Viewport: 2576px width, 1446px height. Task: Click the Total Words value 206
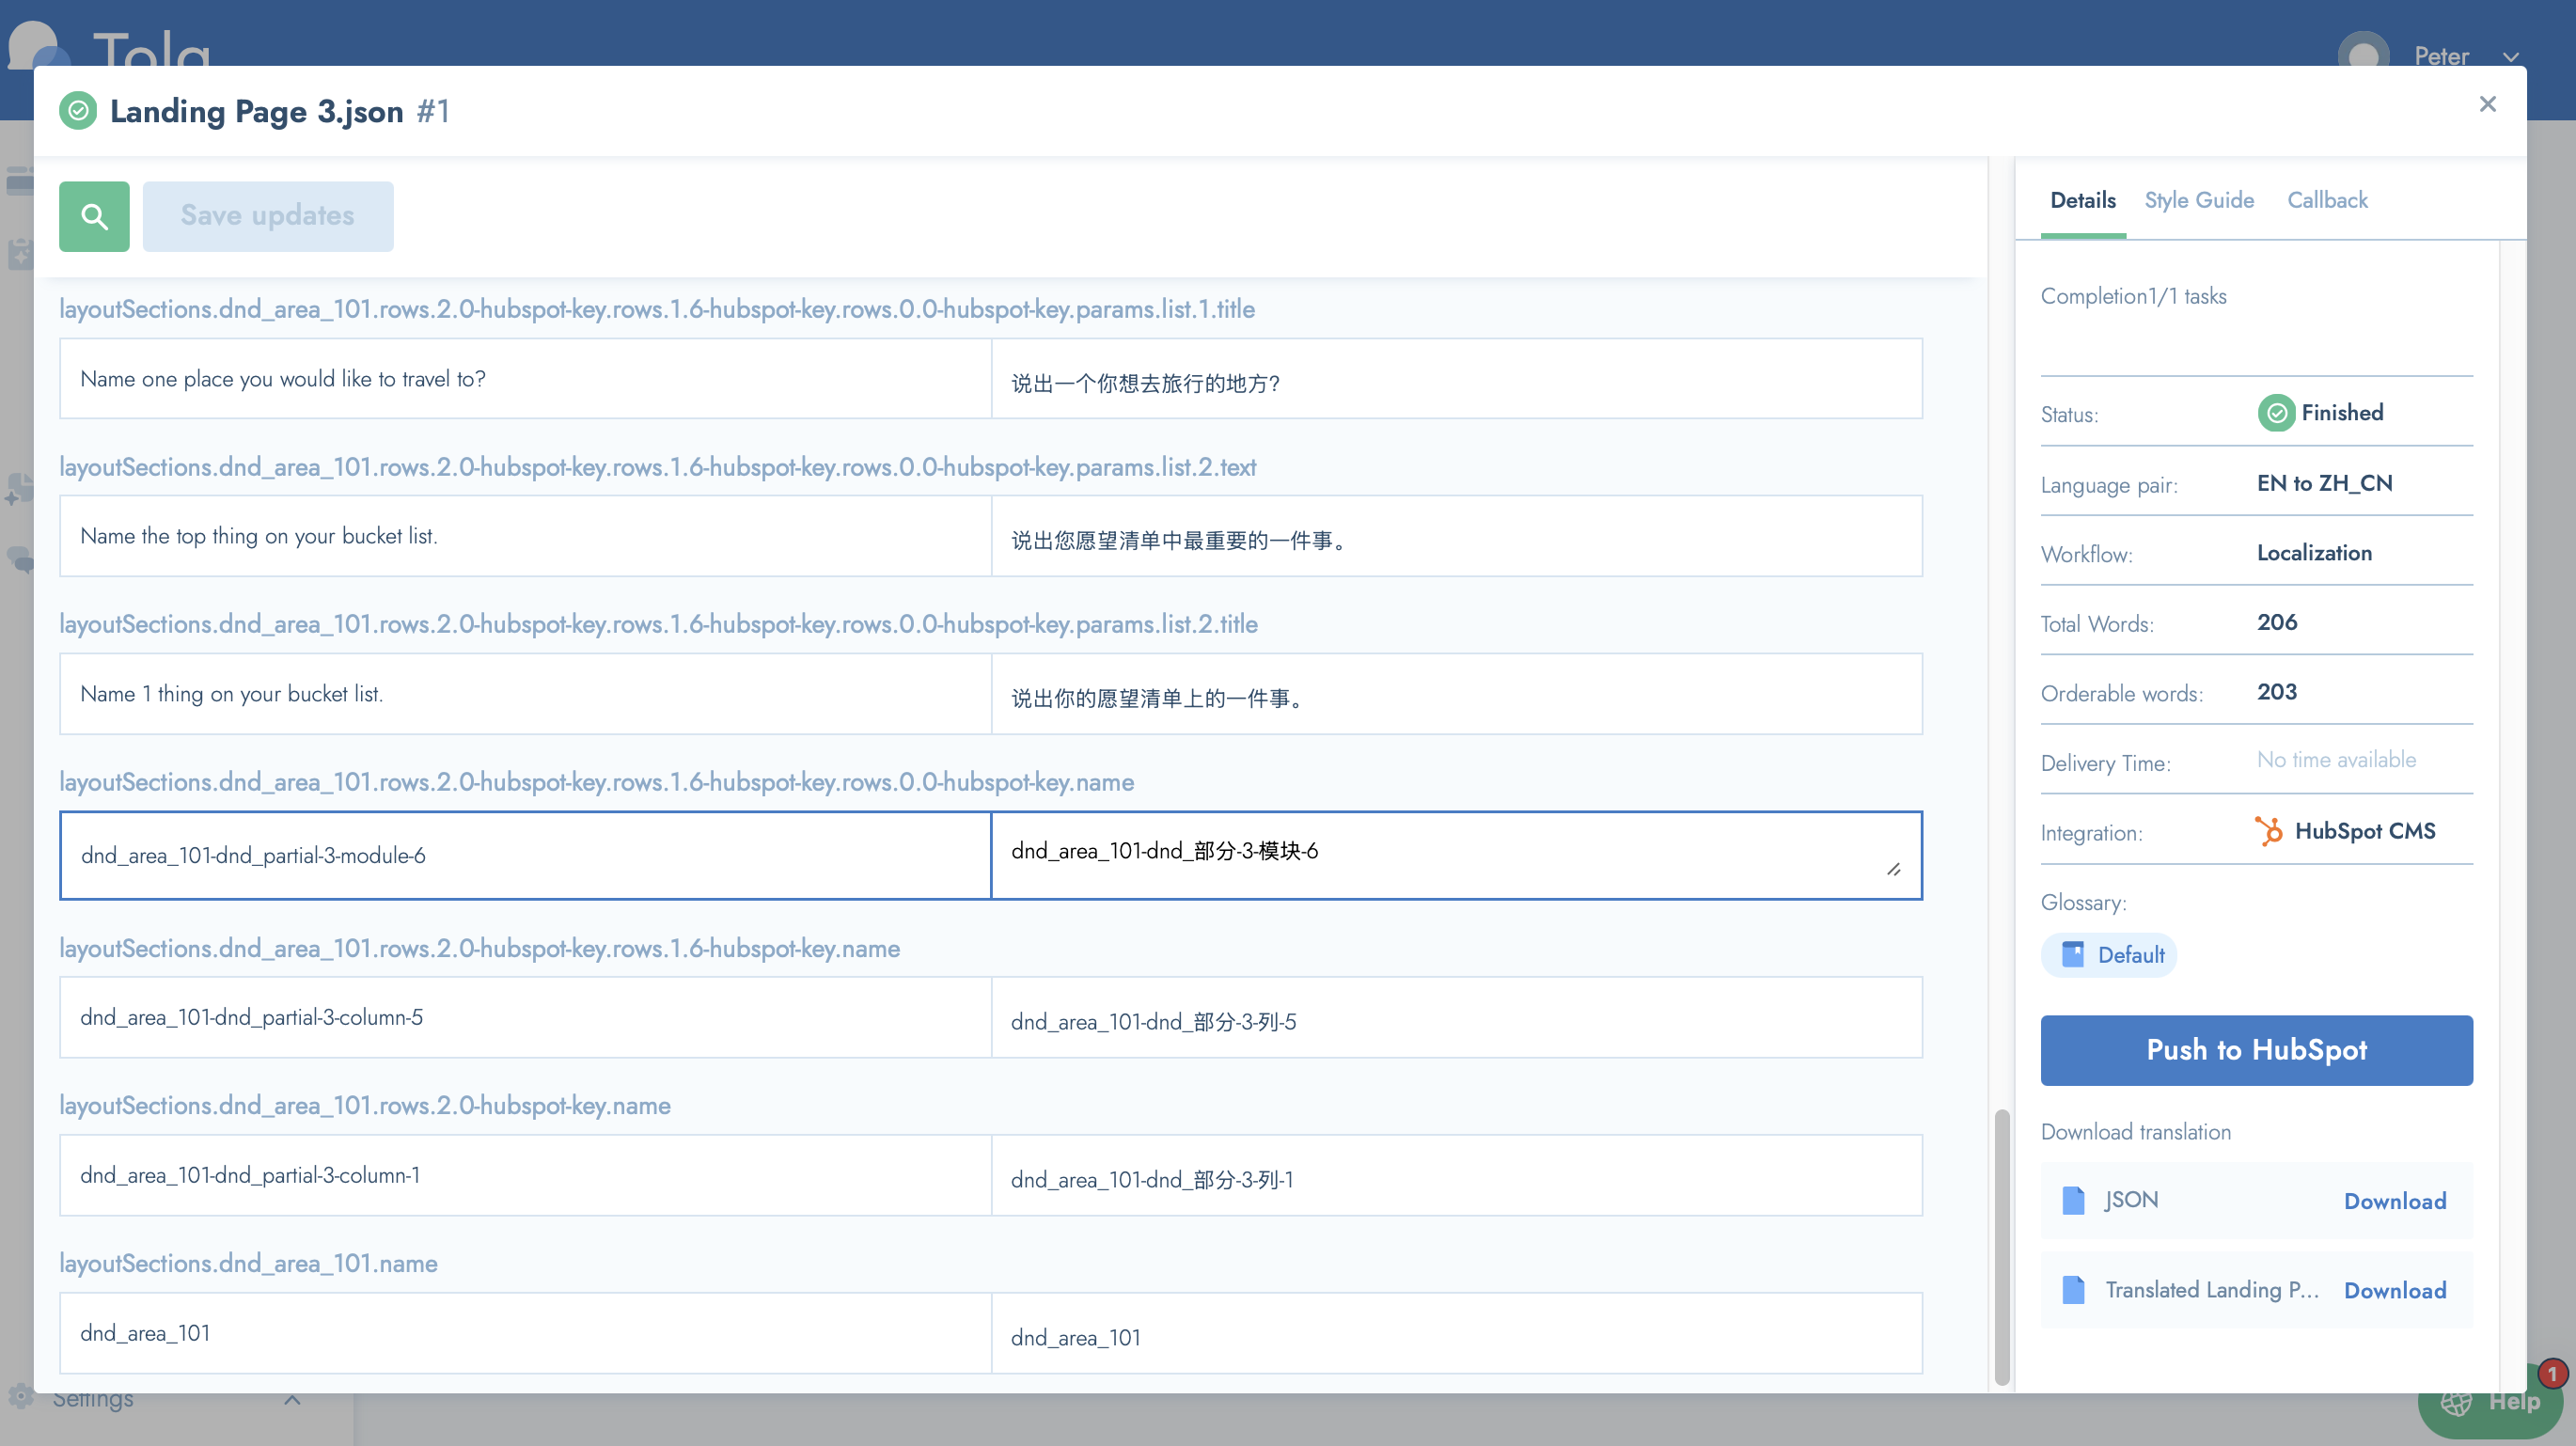point(2277,622)
